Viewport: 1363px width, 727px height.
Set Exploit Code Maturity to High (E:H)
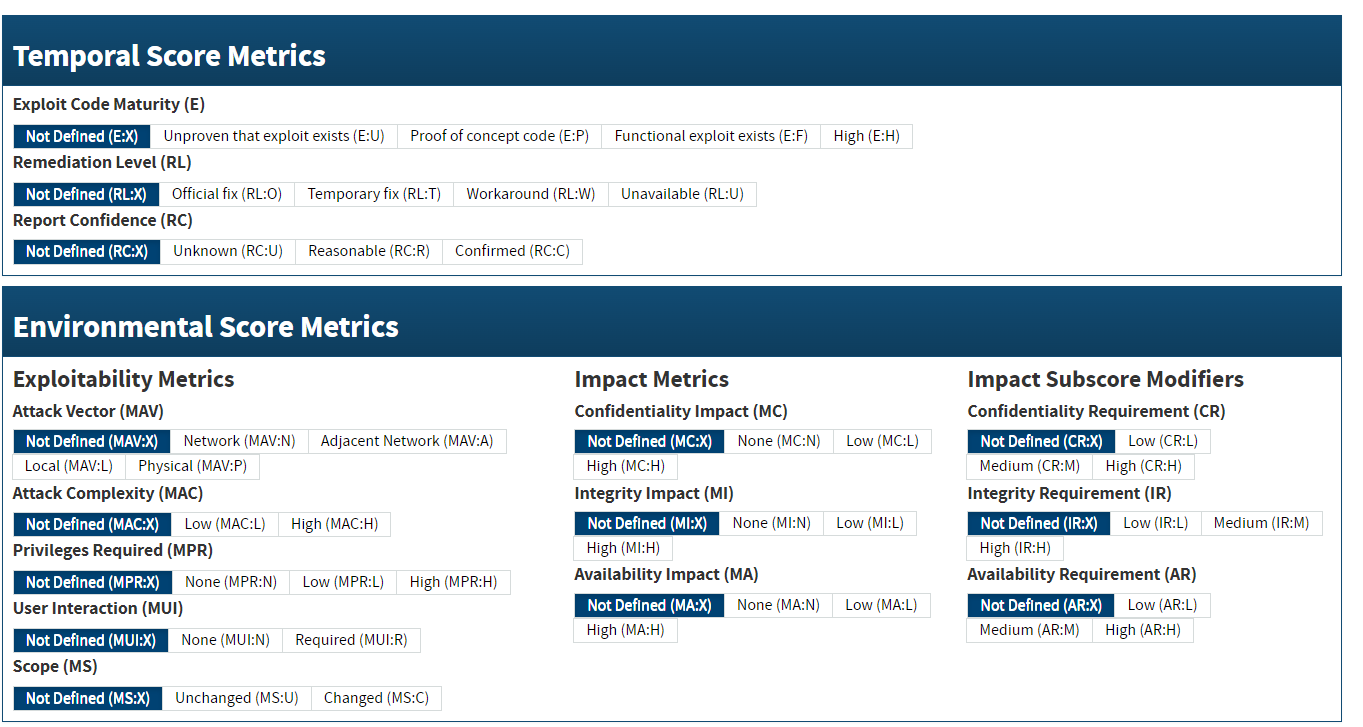(866, 136)
